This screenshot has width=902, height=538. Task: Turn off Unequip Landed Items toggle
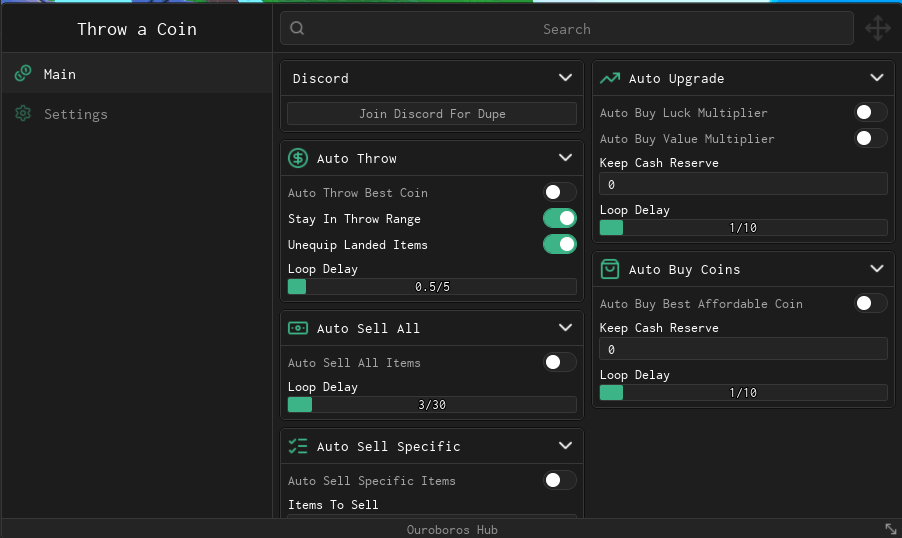(x=559, y=244)
